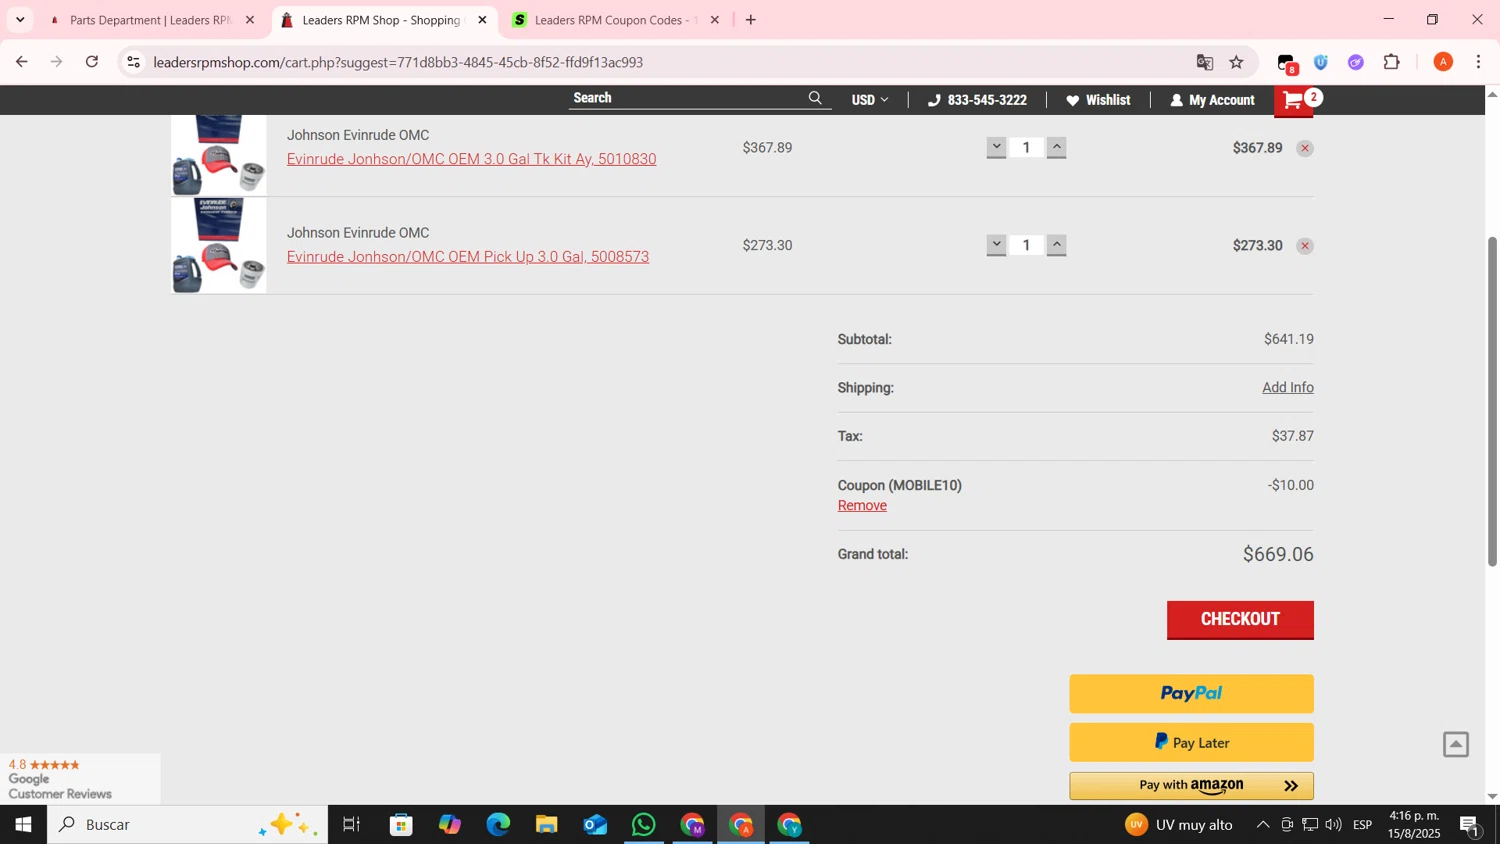The height and width of the screenshot is (844, 1500).
Task: Open the Windows Start menu
Action: 23,825
